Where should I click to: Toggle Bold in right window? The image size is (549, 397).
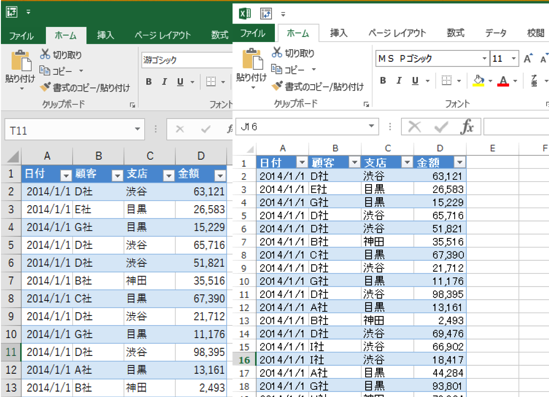pyautogui.click(x=383, y=81)
